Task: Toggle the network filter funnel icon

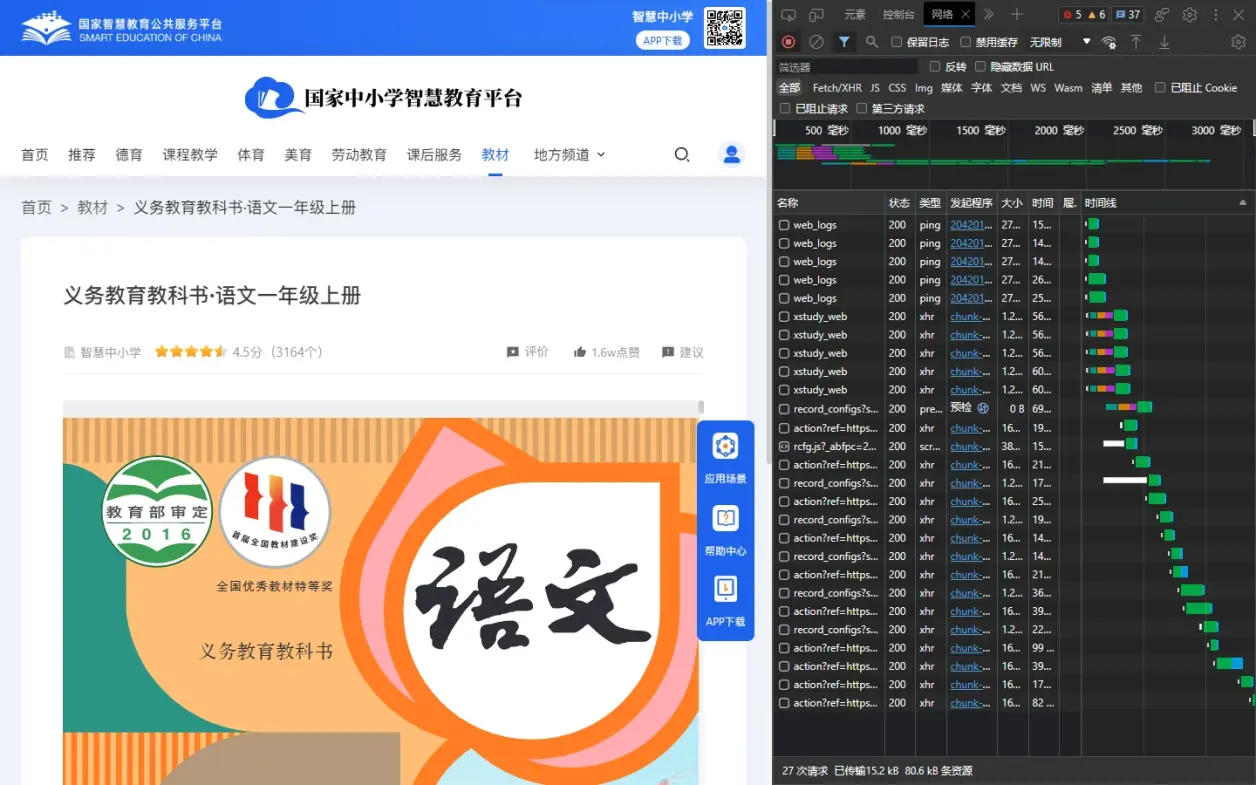Action: click(x=845, y=42)
